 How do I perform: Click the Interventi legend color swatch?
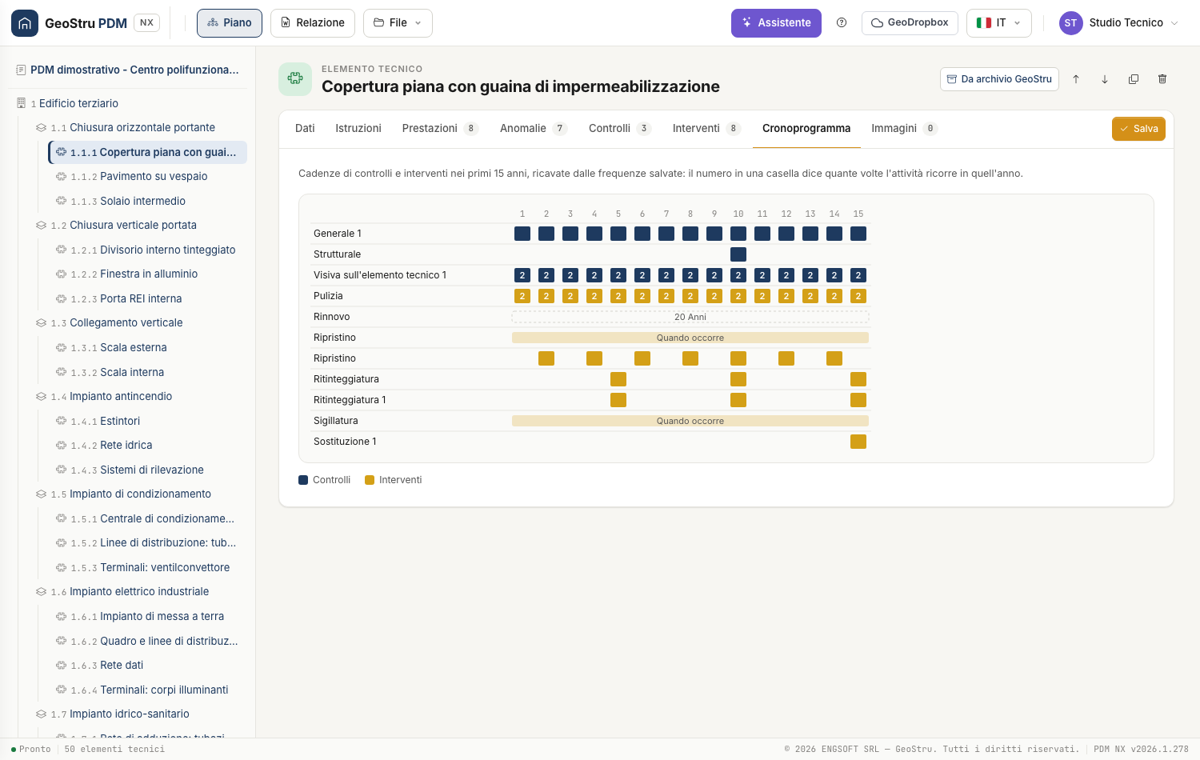(x=370, y=480)
